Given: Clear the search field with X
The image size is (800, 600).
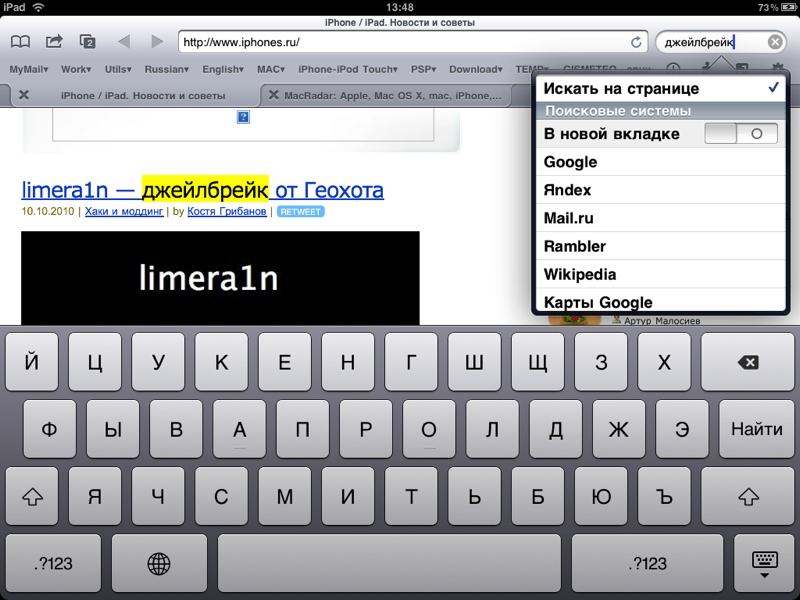Looking at the screenshot, I should pos(774,42).
